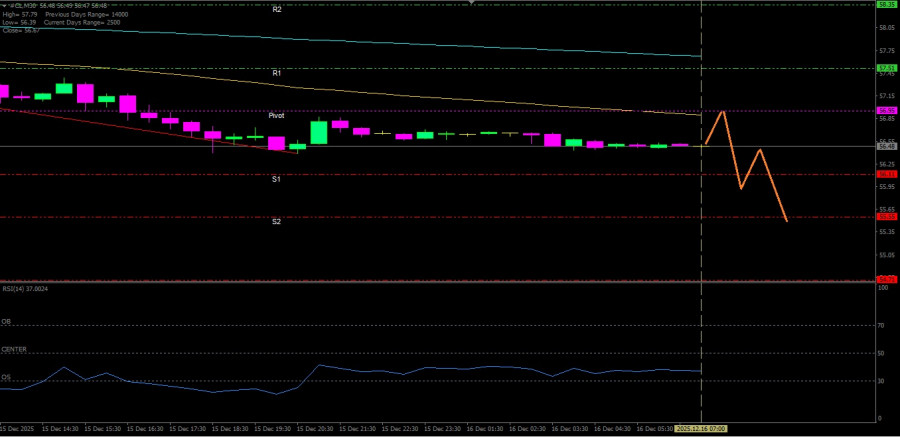This screenshot has width=900, height=437.
Task: Click the 16 Dec 01:30 time axis label
Action: click(x=483, y=429)
